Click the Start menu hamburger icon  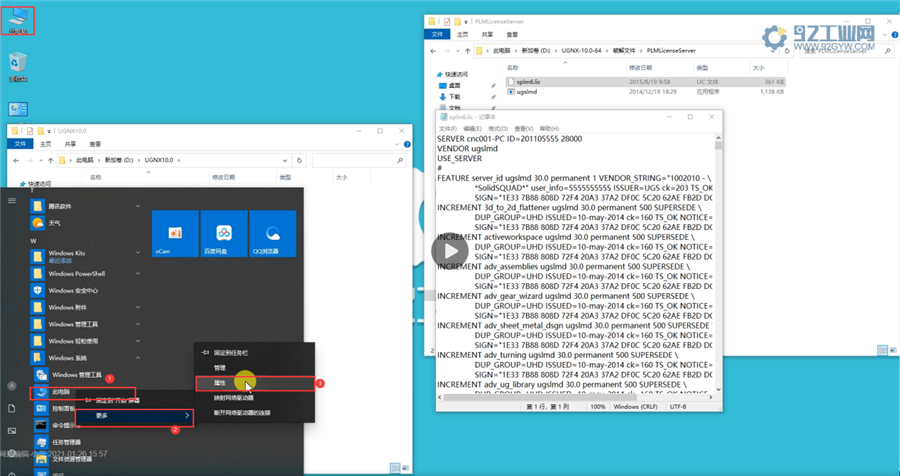11,200
